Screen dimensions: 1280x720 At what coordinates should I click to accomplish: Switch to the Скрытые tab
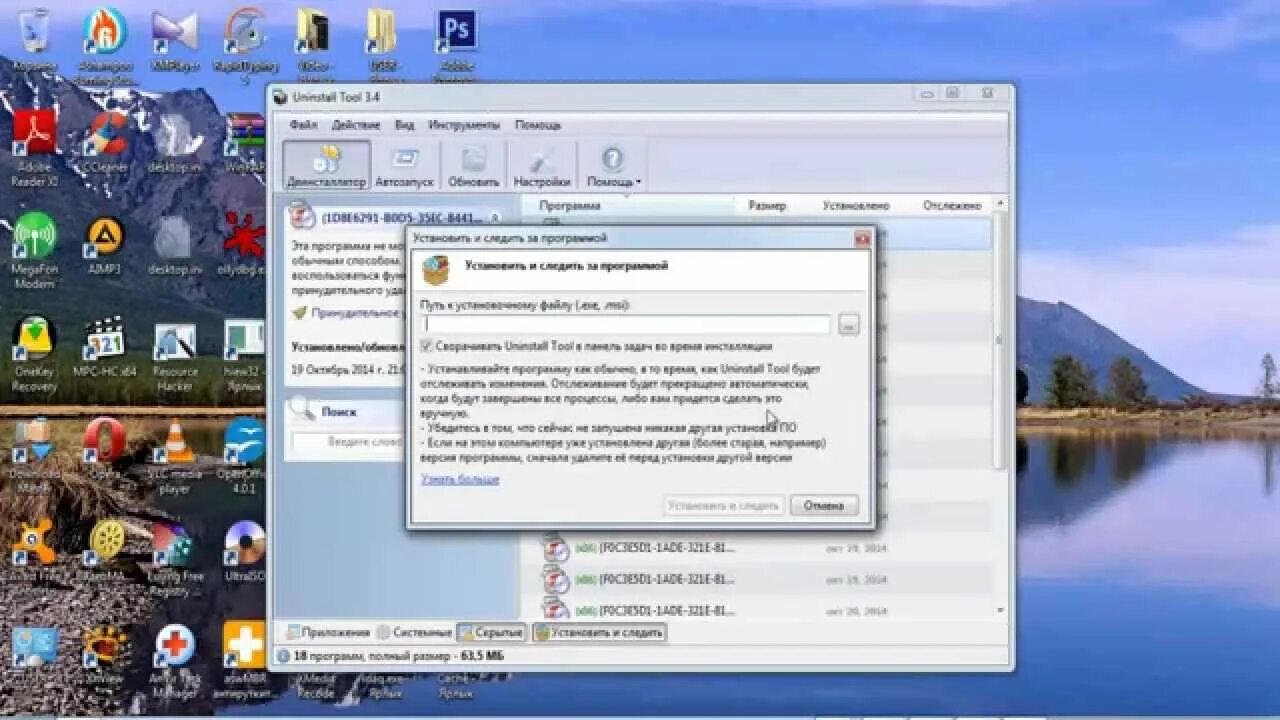tap(491, 632)
